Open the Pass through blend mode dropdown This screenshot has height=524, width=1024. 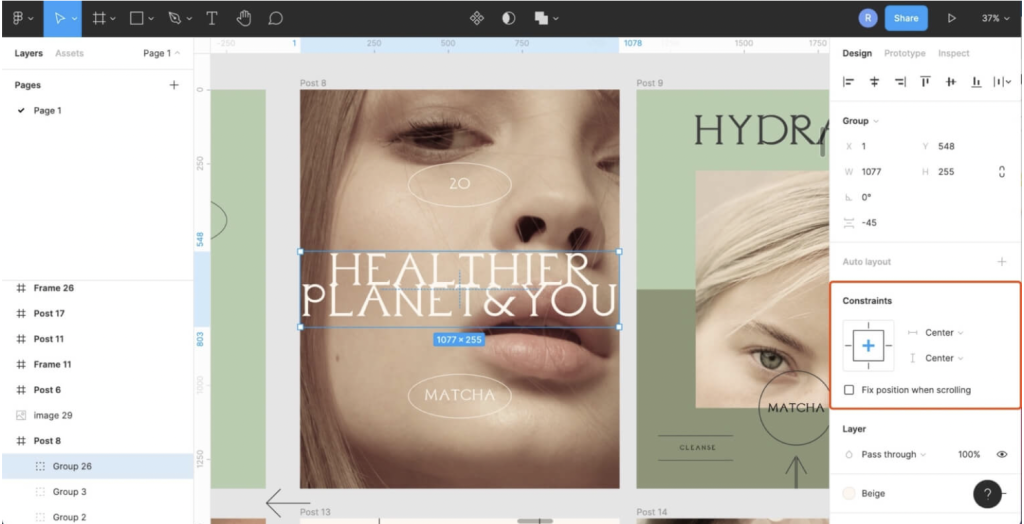[893, 454]
